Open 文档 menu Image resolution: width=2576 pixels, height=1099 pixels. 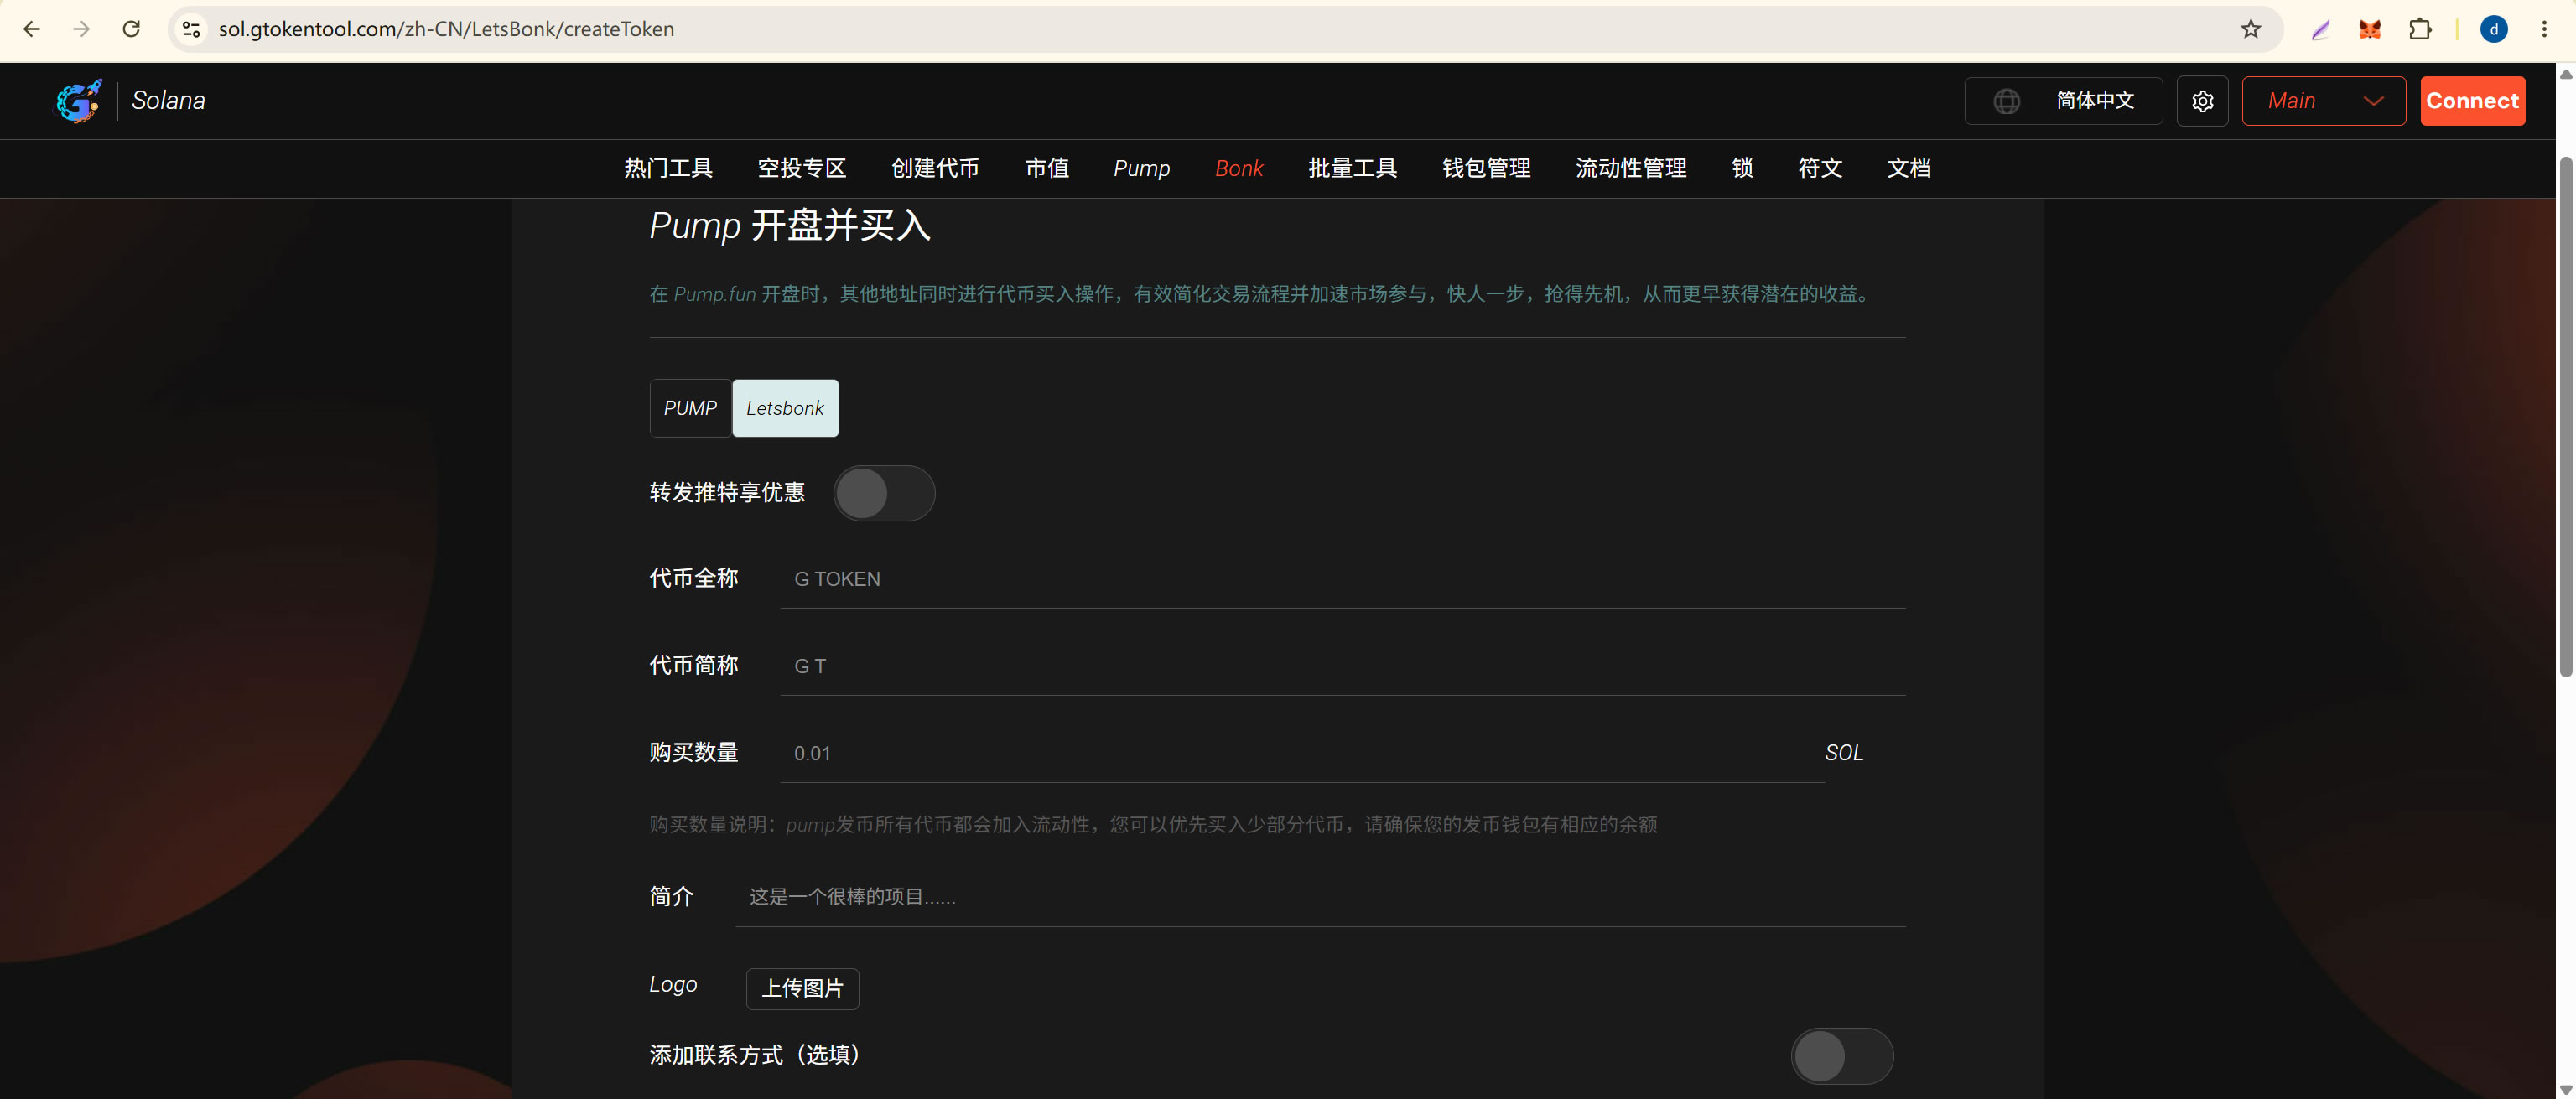click(1908, 168)
